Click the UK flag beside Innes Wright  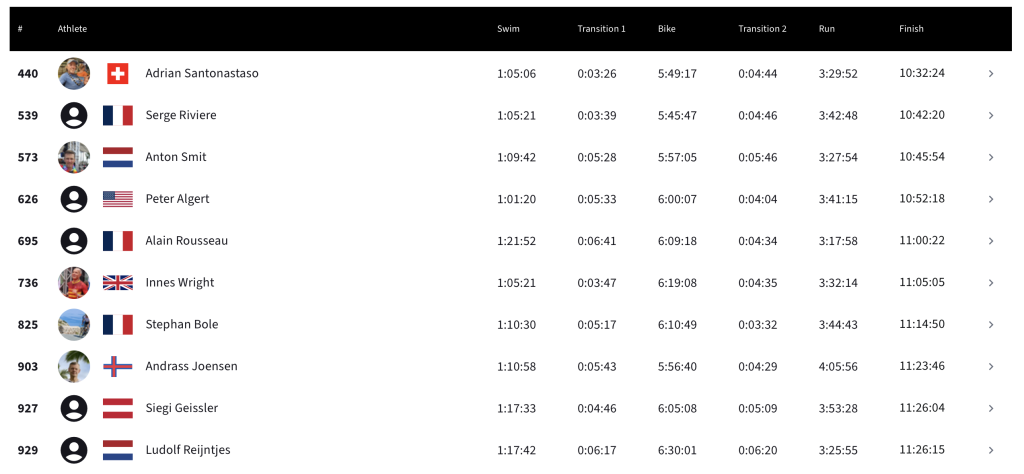coord(118,283)
